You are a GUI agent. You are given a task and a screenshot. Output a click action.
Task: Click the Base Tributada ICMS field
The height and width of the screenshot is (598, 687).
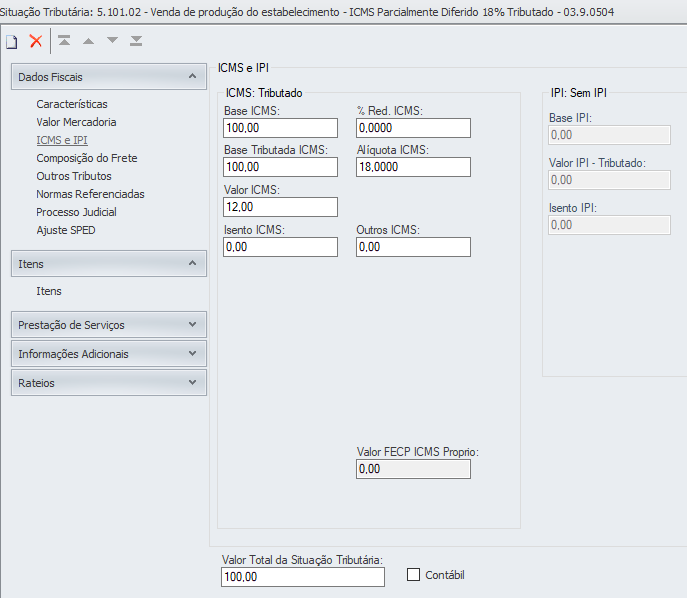[x=280, y=167]
